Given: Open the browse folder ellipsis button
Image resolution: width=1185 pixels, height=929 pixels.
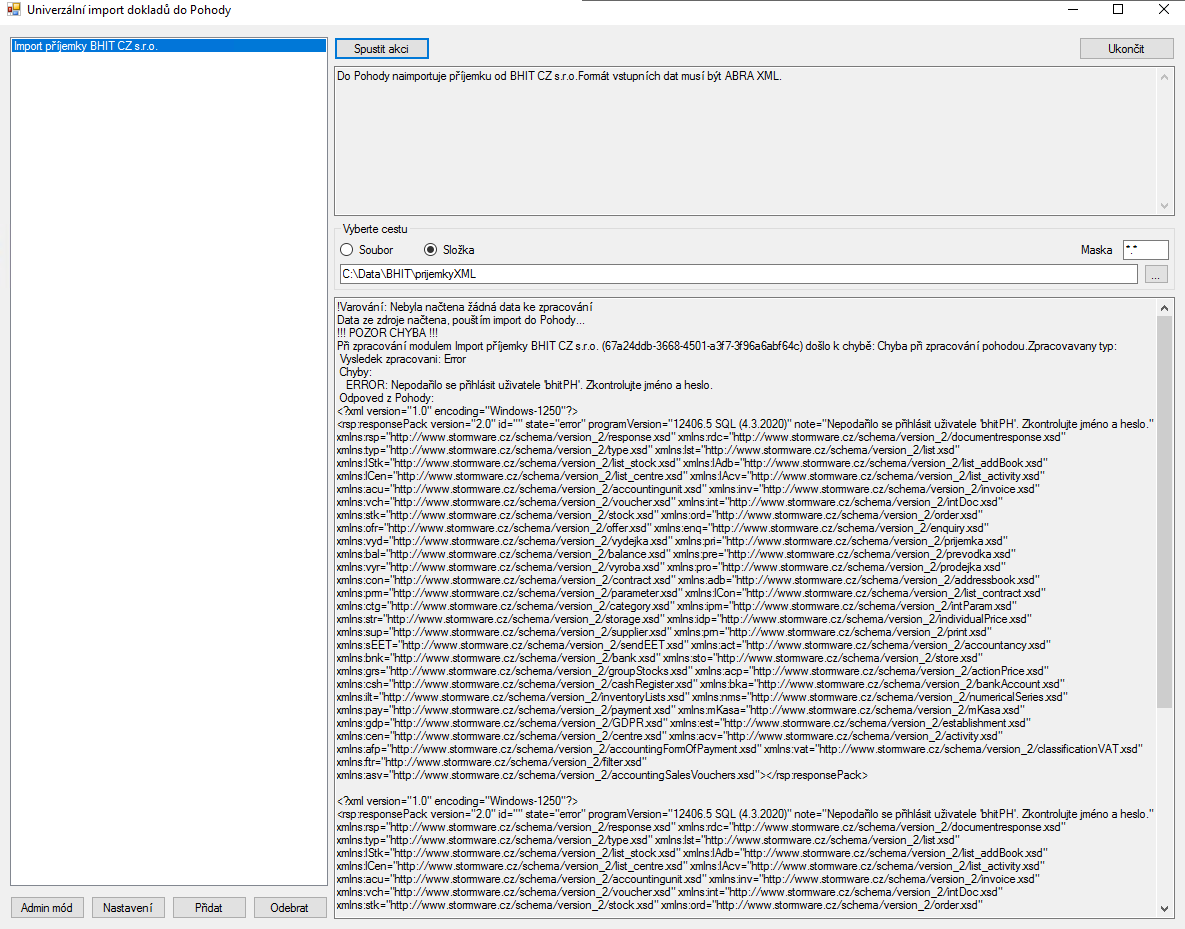Looking at the screenshot, I should (1156, 274).
